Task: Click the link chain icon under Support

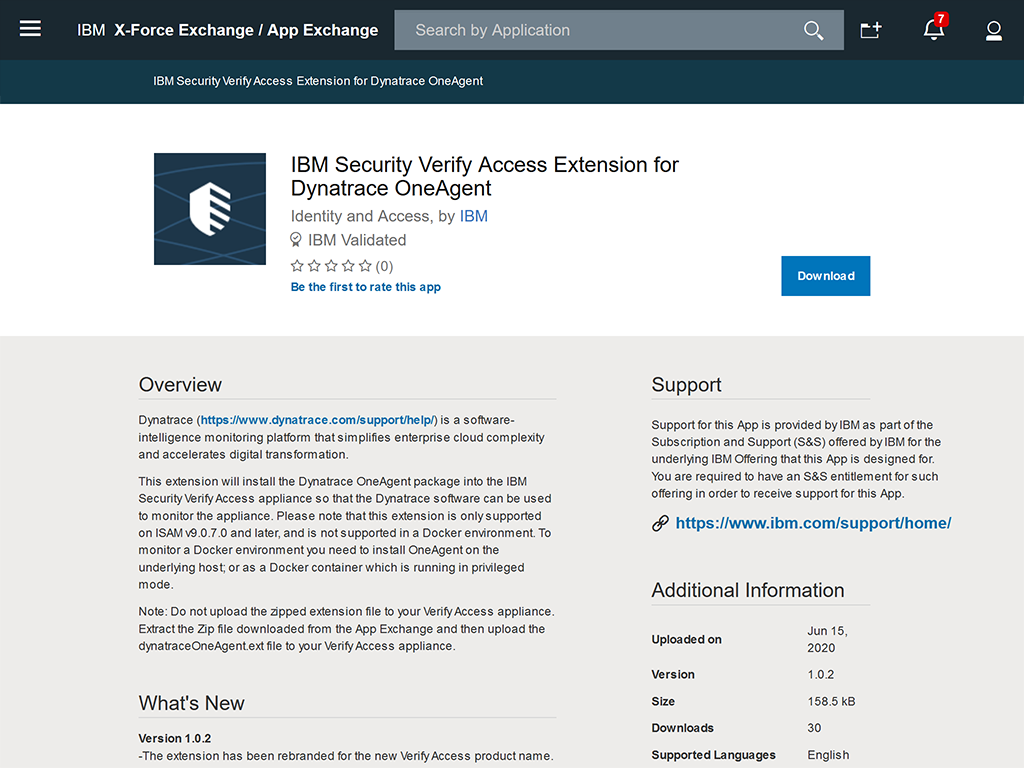Action: 660,523
